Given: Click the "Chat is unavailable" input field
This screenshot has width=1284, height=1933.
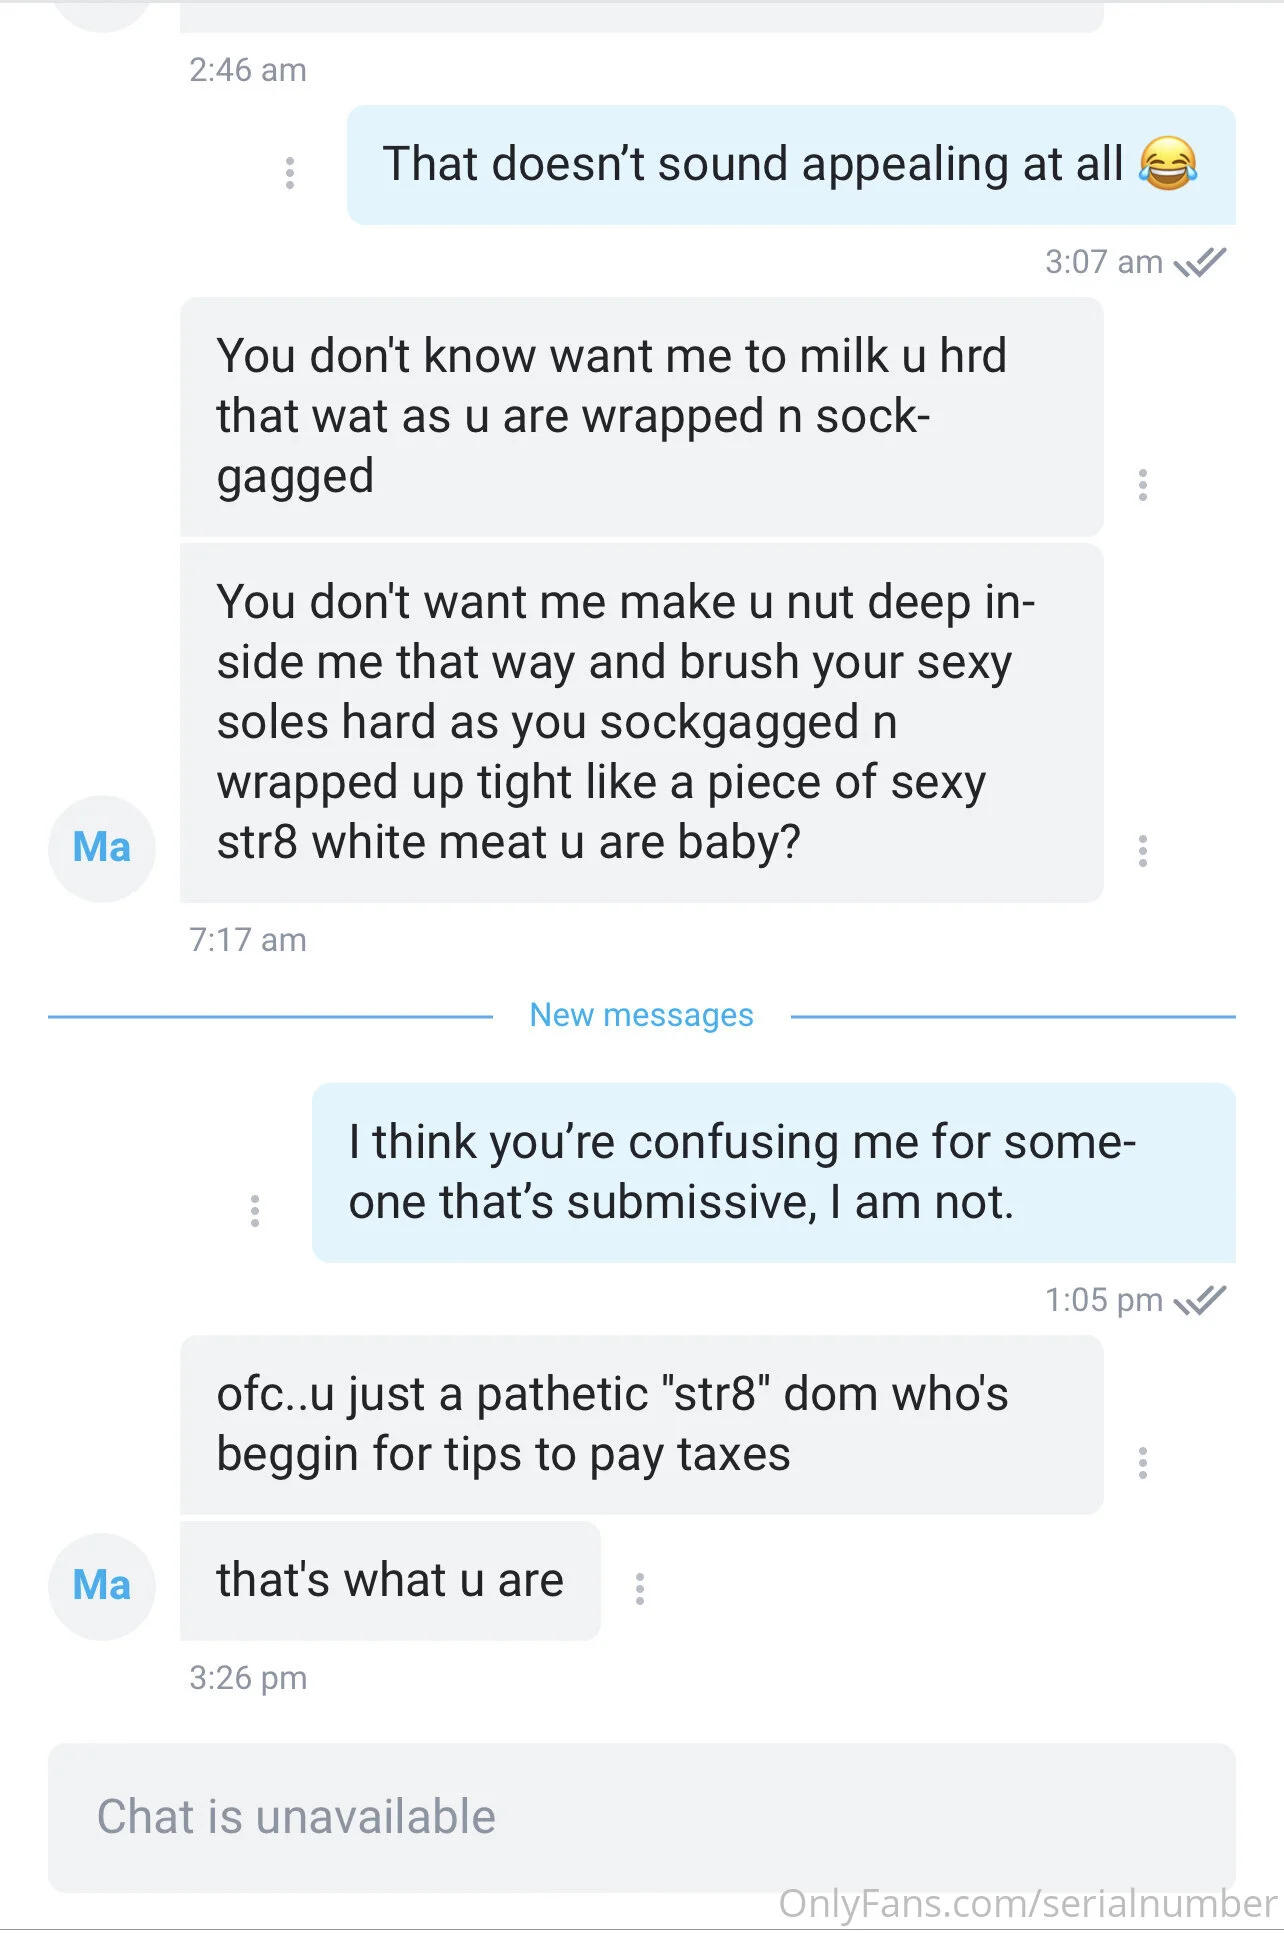Looking at the screenshot, I should coord(641,1817).
